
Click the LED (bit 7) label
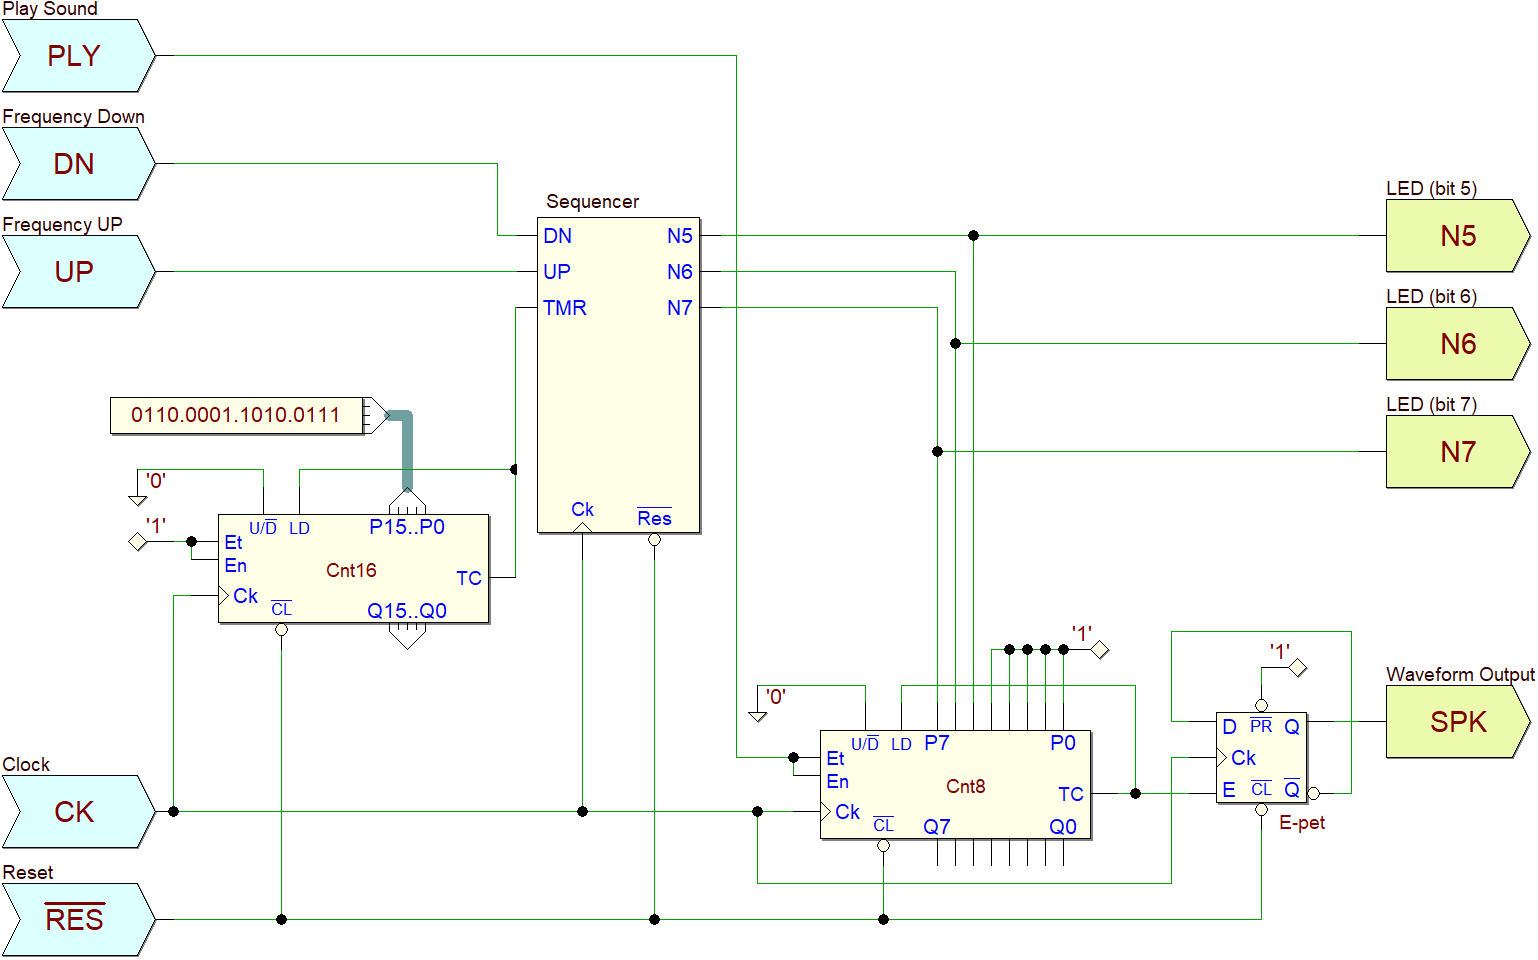(1431, 405)
